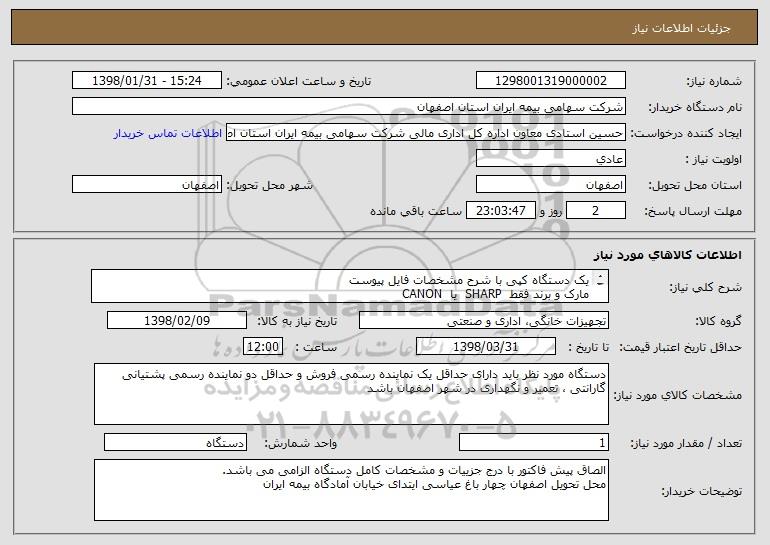Open the buyer contact info link
This screenshot has height=545, width=770.
[168, 133]
